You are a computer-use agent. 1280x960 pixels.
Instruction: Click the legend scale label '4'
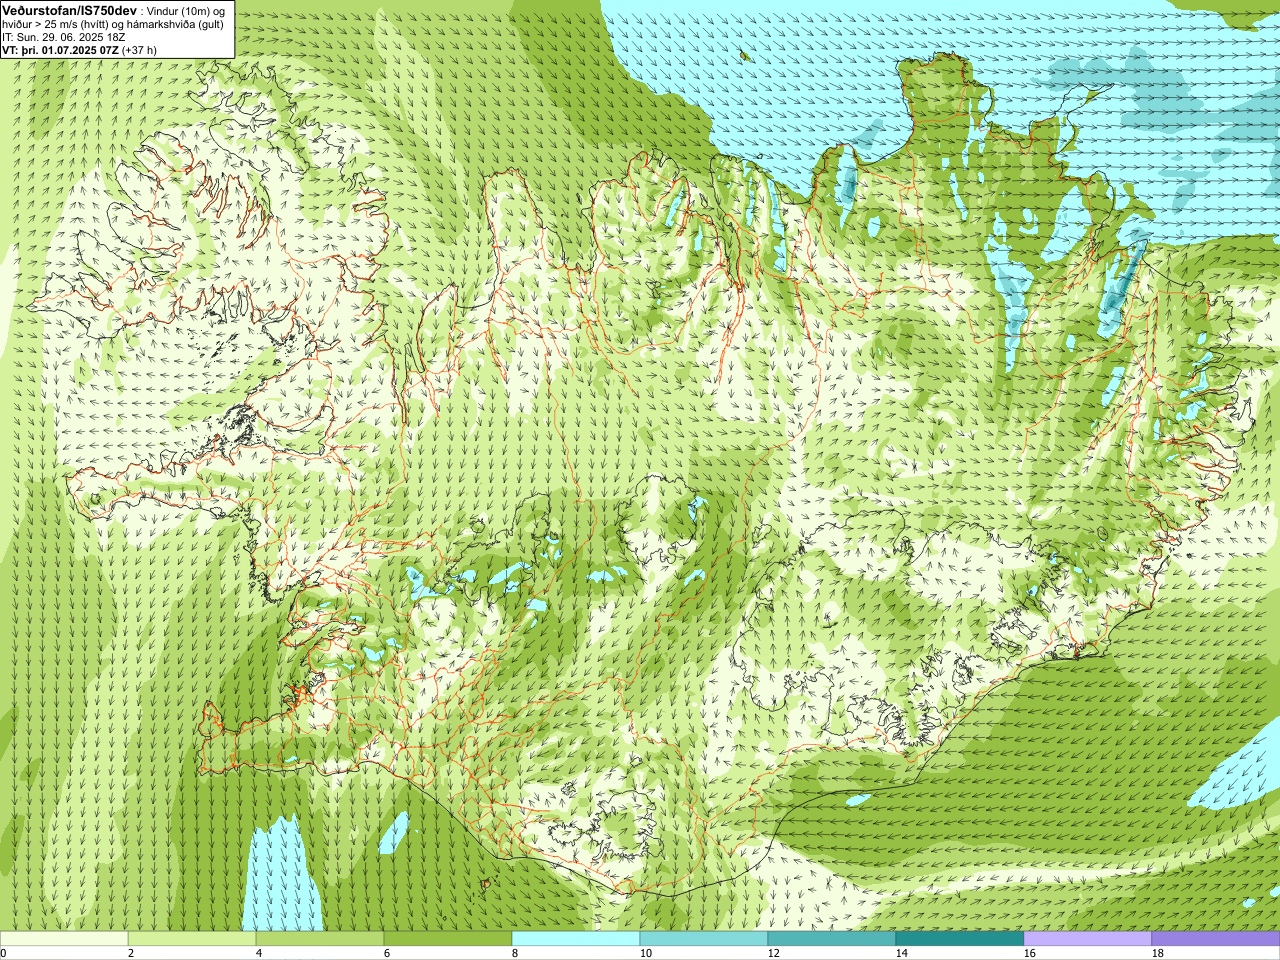click(x=259, y=953)
